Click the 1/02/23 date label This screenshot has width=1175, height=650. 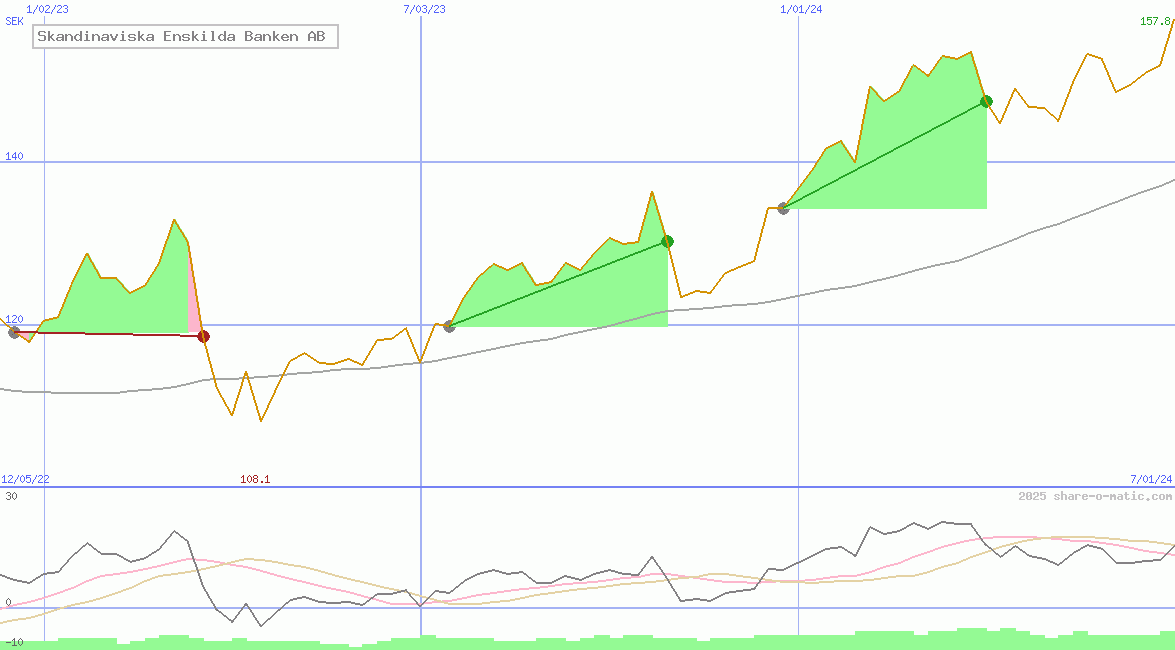[47, 9]
